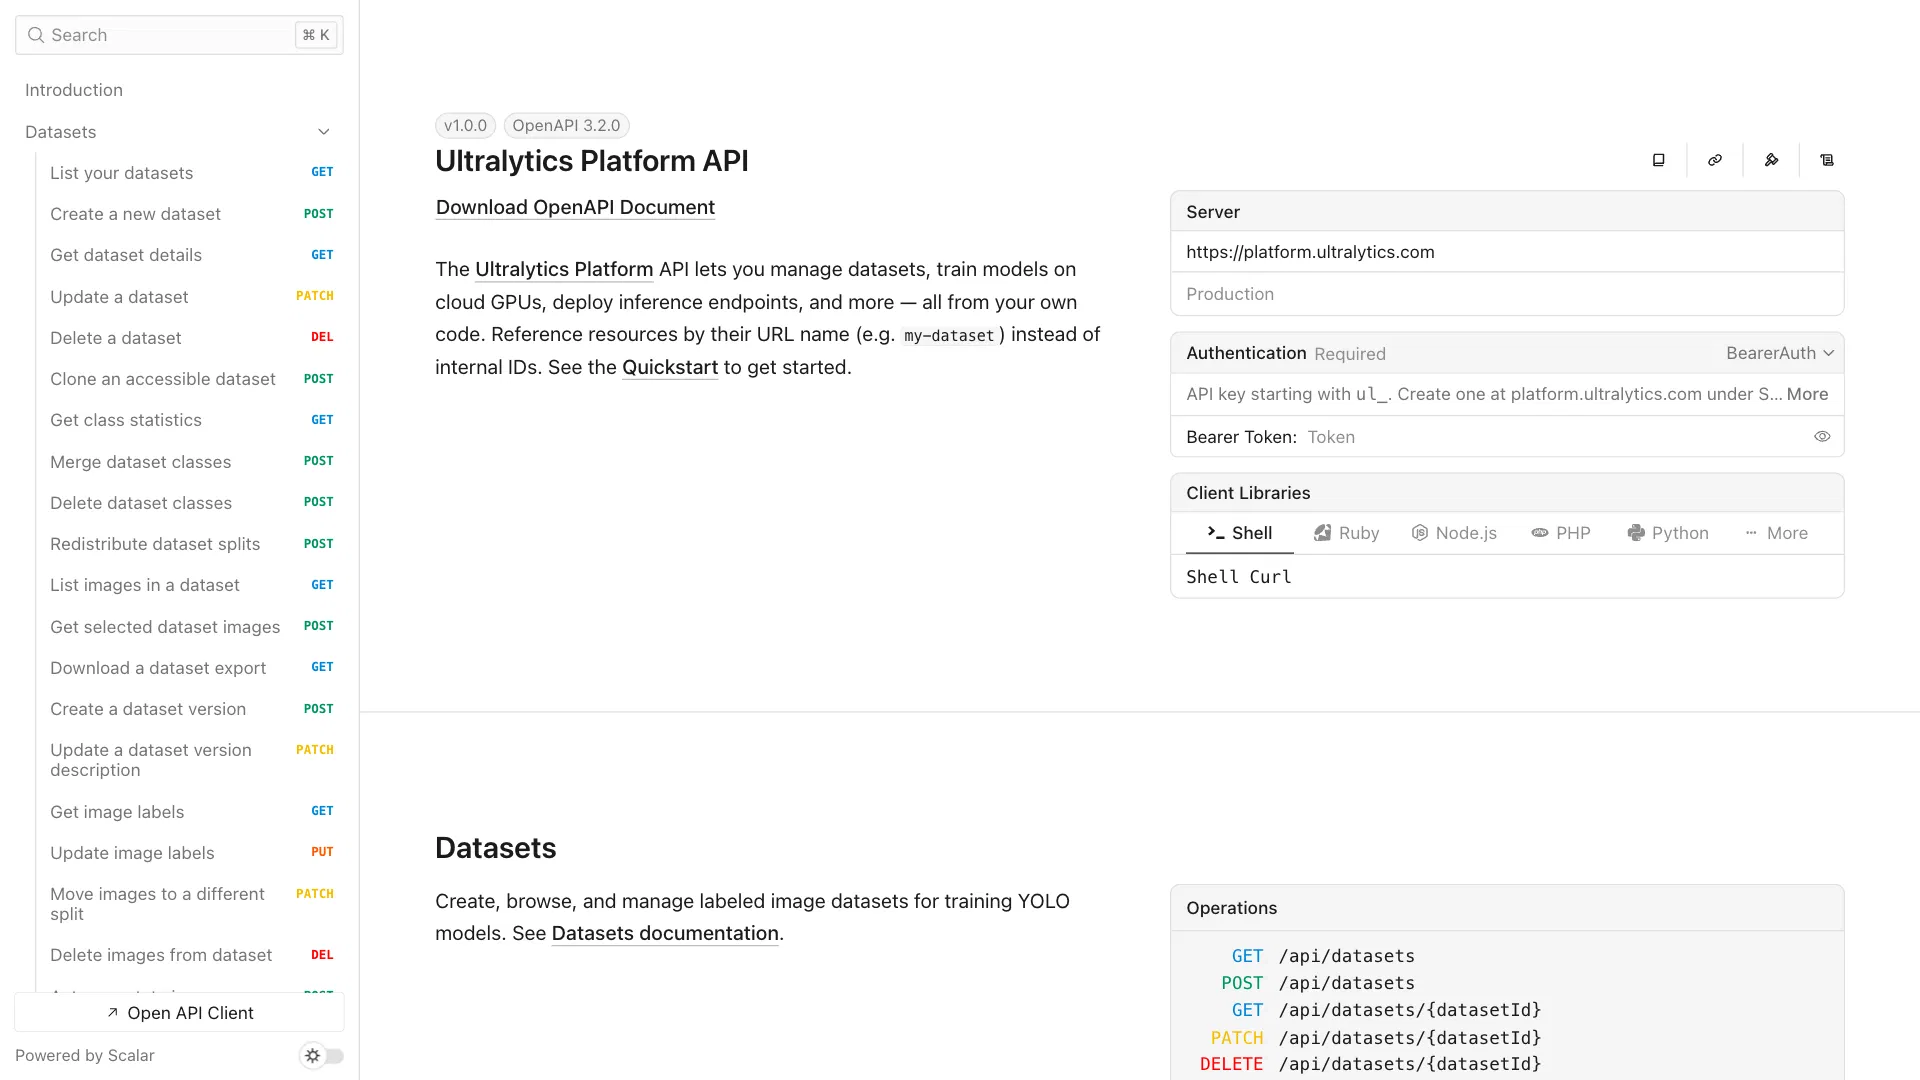1920x1080 pixels.
Task: Open the Datasets documentation link
Action: 665,933
